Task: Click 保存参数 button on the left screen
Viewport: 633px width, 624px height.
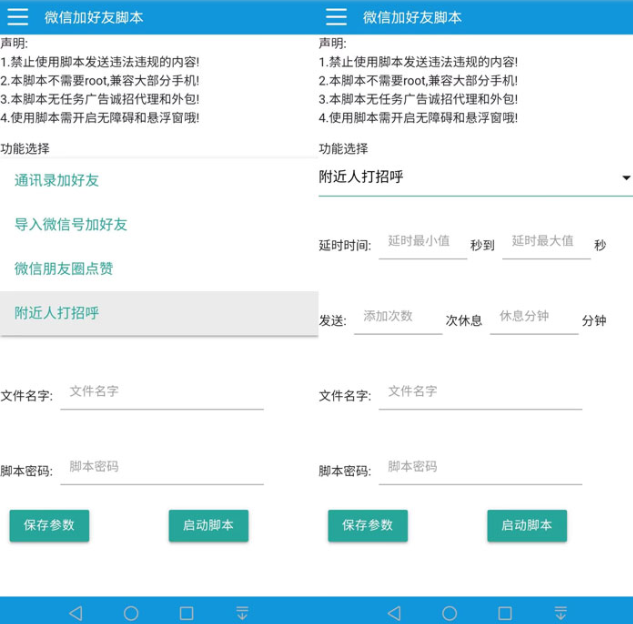Action: [x=49, y=525]
